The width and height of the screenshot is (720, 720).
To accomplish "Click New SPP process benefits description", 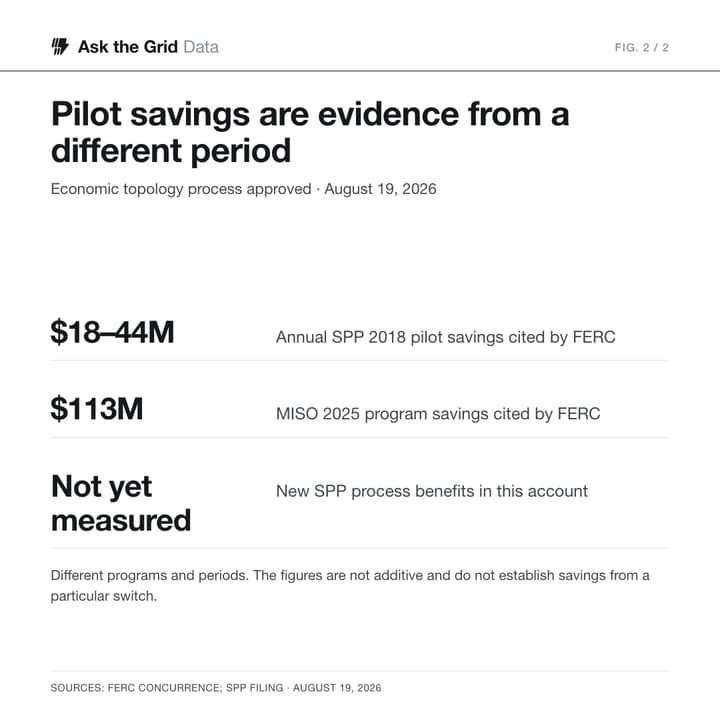I will [432, 491].
